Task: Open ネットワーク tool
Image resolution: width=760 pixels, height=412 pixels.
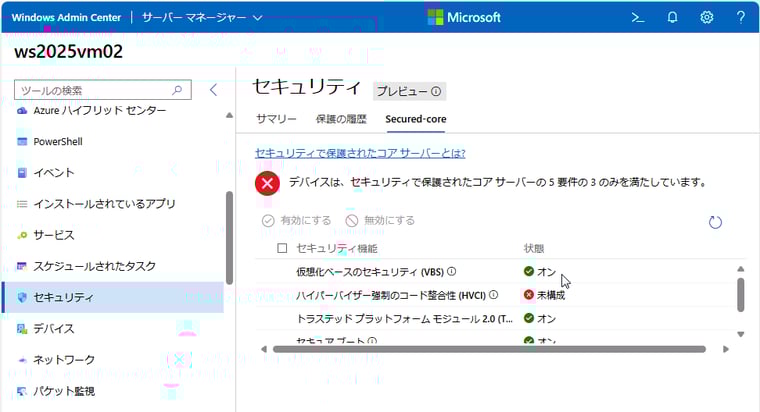Action: [x=63, y=360]
